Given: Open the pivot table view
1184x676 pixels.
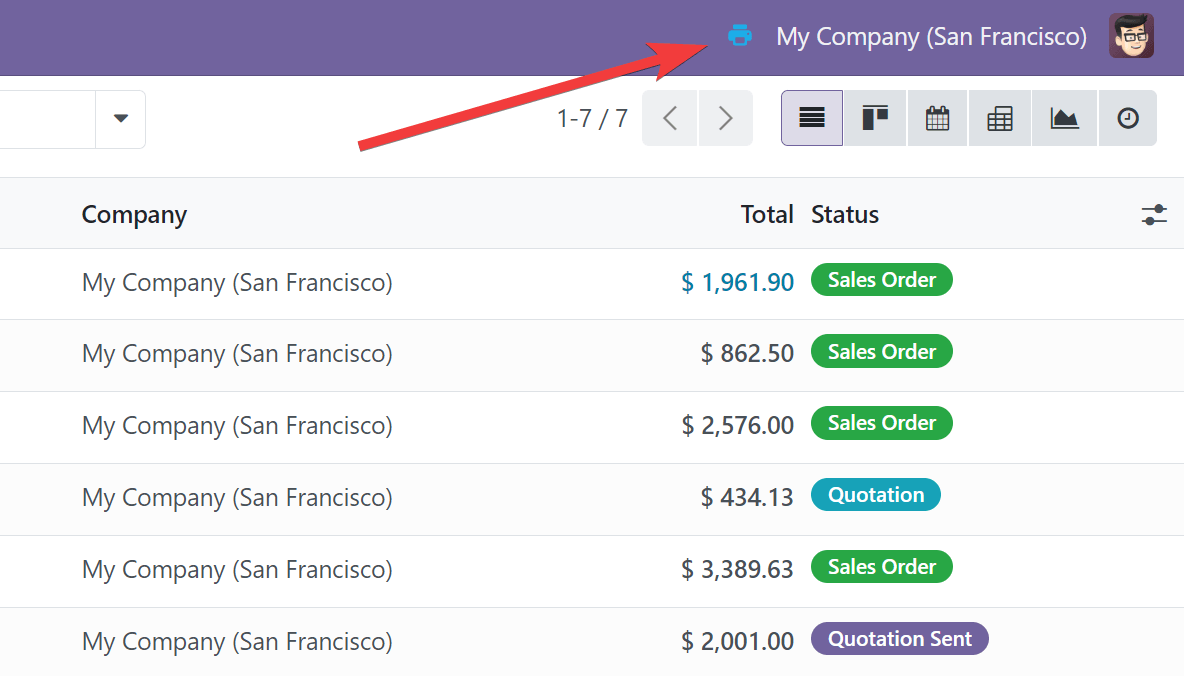Looking at the screenshot, I should 999,118.
